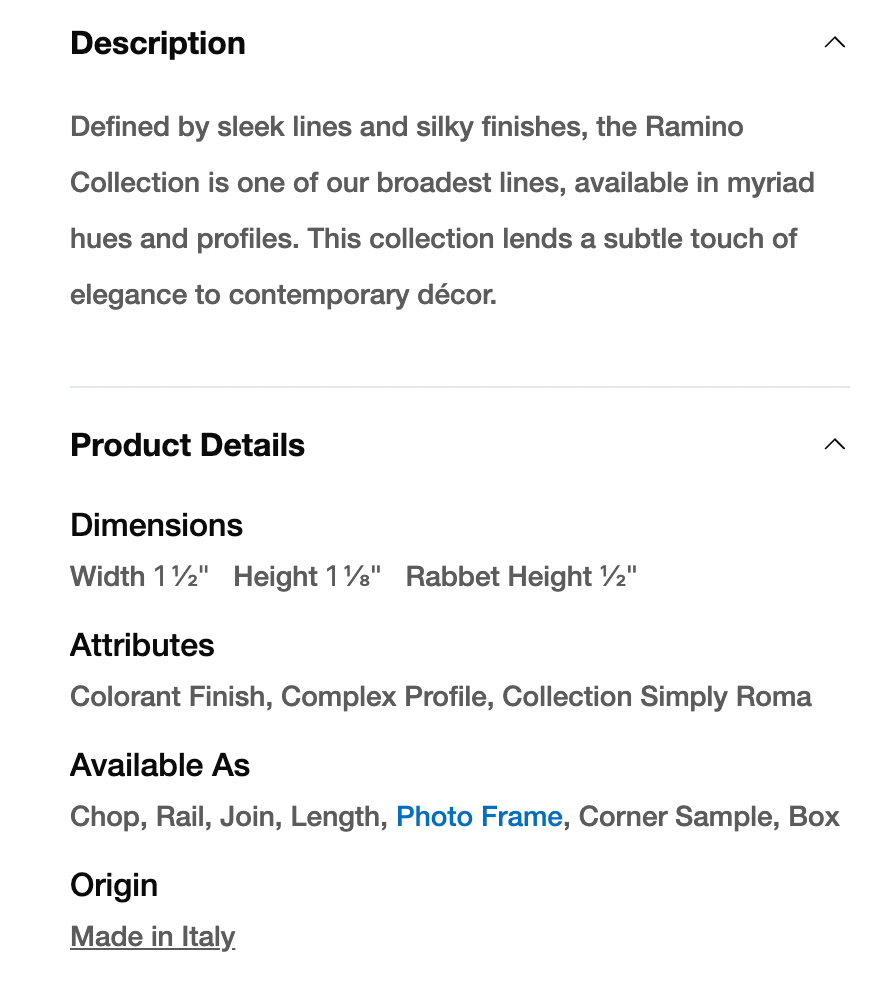This screenshot has height=984, width=894.
Task: Click the Box availability option text
Action: pos(814,817)
